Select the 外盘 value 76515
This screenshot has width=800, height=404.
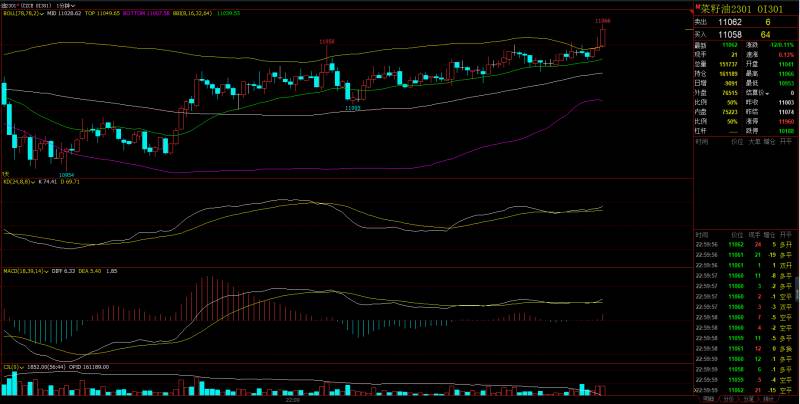coord(730,93)
